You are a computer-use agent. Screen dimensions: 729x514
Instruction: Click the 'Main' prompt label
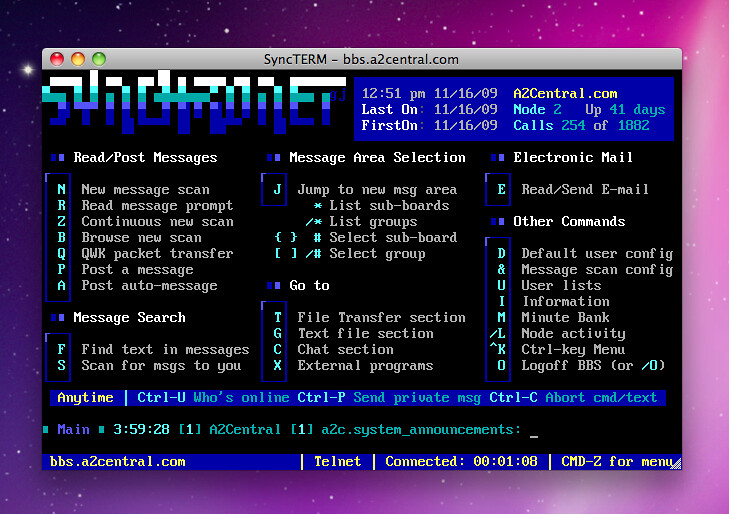point(73,429)
